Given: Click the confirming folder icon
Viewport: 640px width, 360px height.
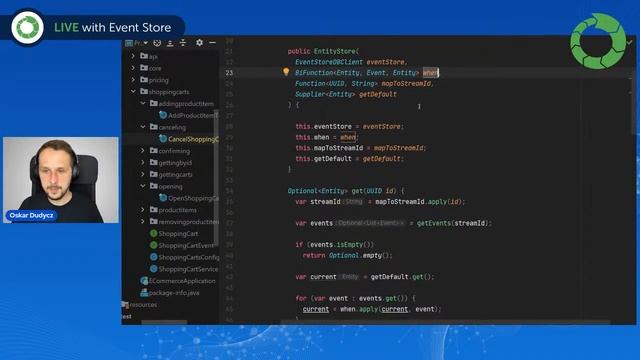Looking at the screenshot, I should 153,151.
